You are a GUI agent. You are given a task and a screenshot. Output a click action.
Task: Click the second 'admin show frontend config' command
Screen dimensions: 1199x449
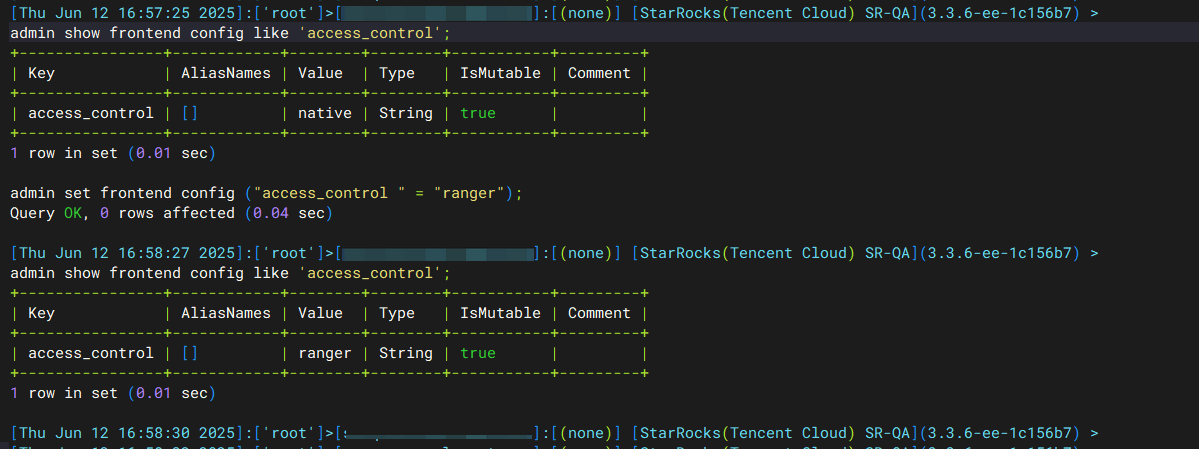[x=230, y=273]
